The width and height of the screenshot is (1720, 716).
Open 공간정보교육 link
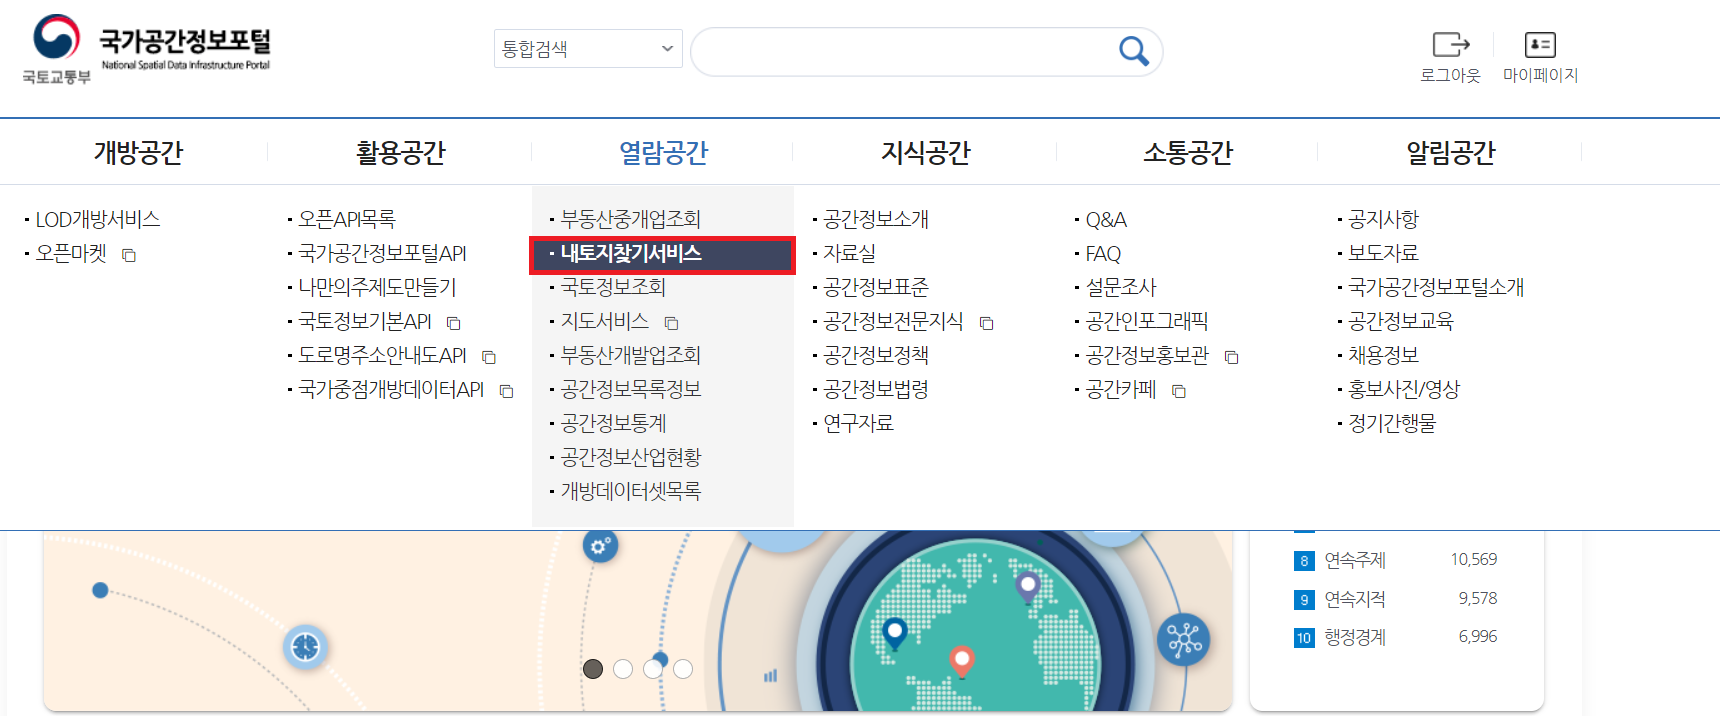1401,321
